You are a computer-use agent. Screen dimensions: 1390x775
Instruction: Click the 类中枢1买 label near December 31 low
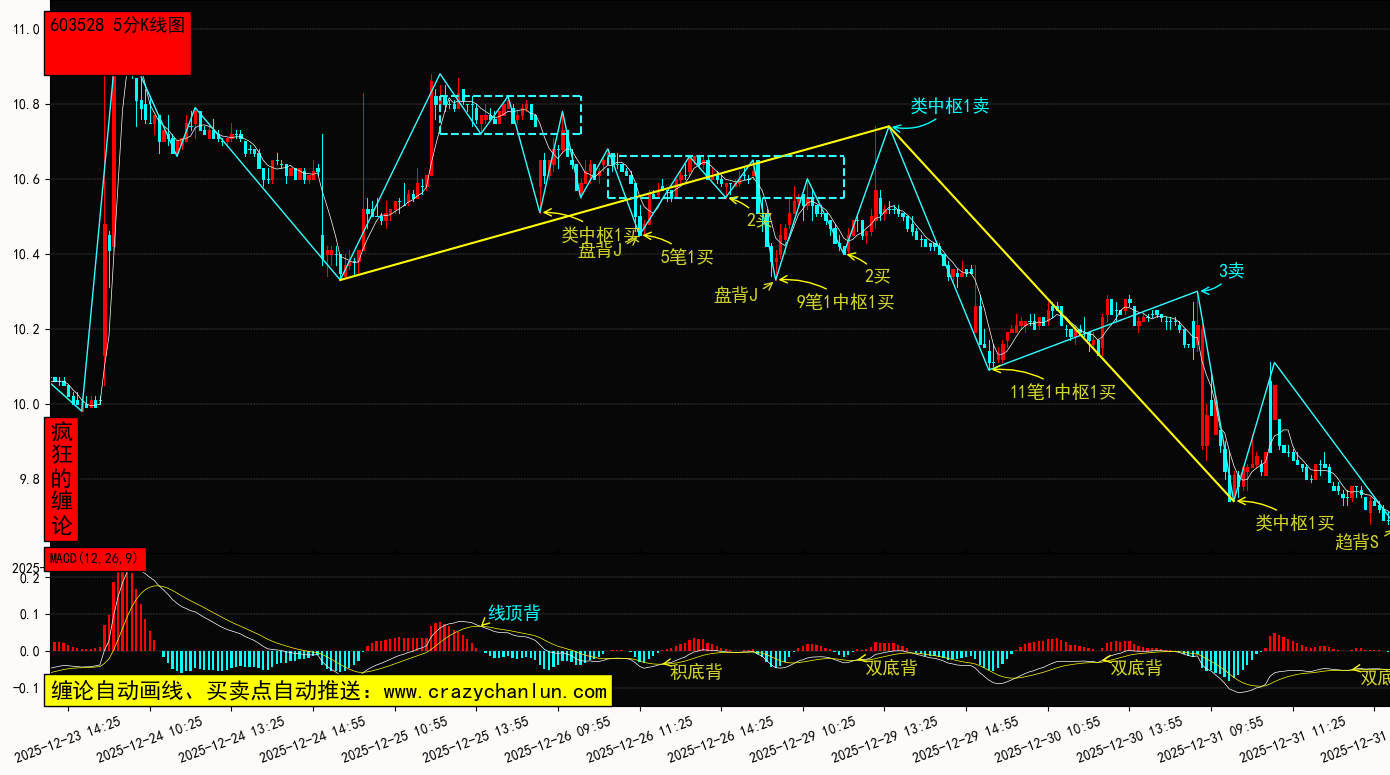coord(1295,522)
